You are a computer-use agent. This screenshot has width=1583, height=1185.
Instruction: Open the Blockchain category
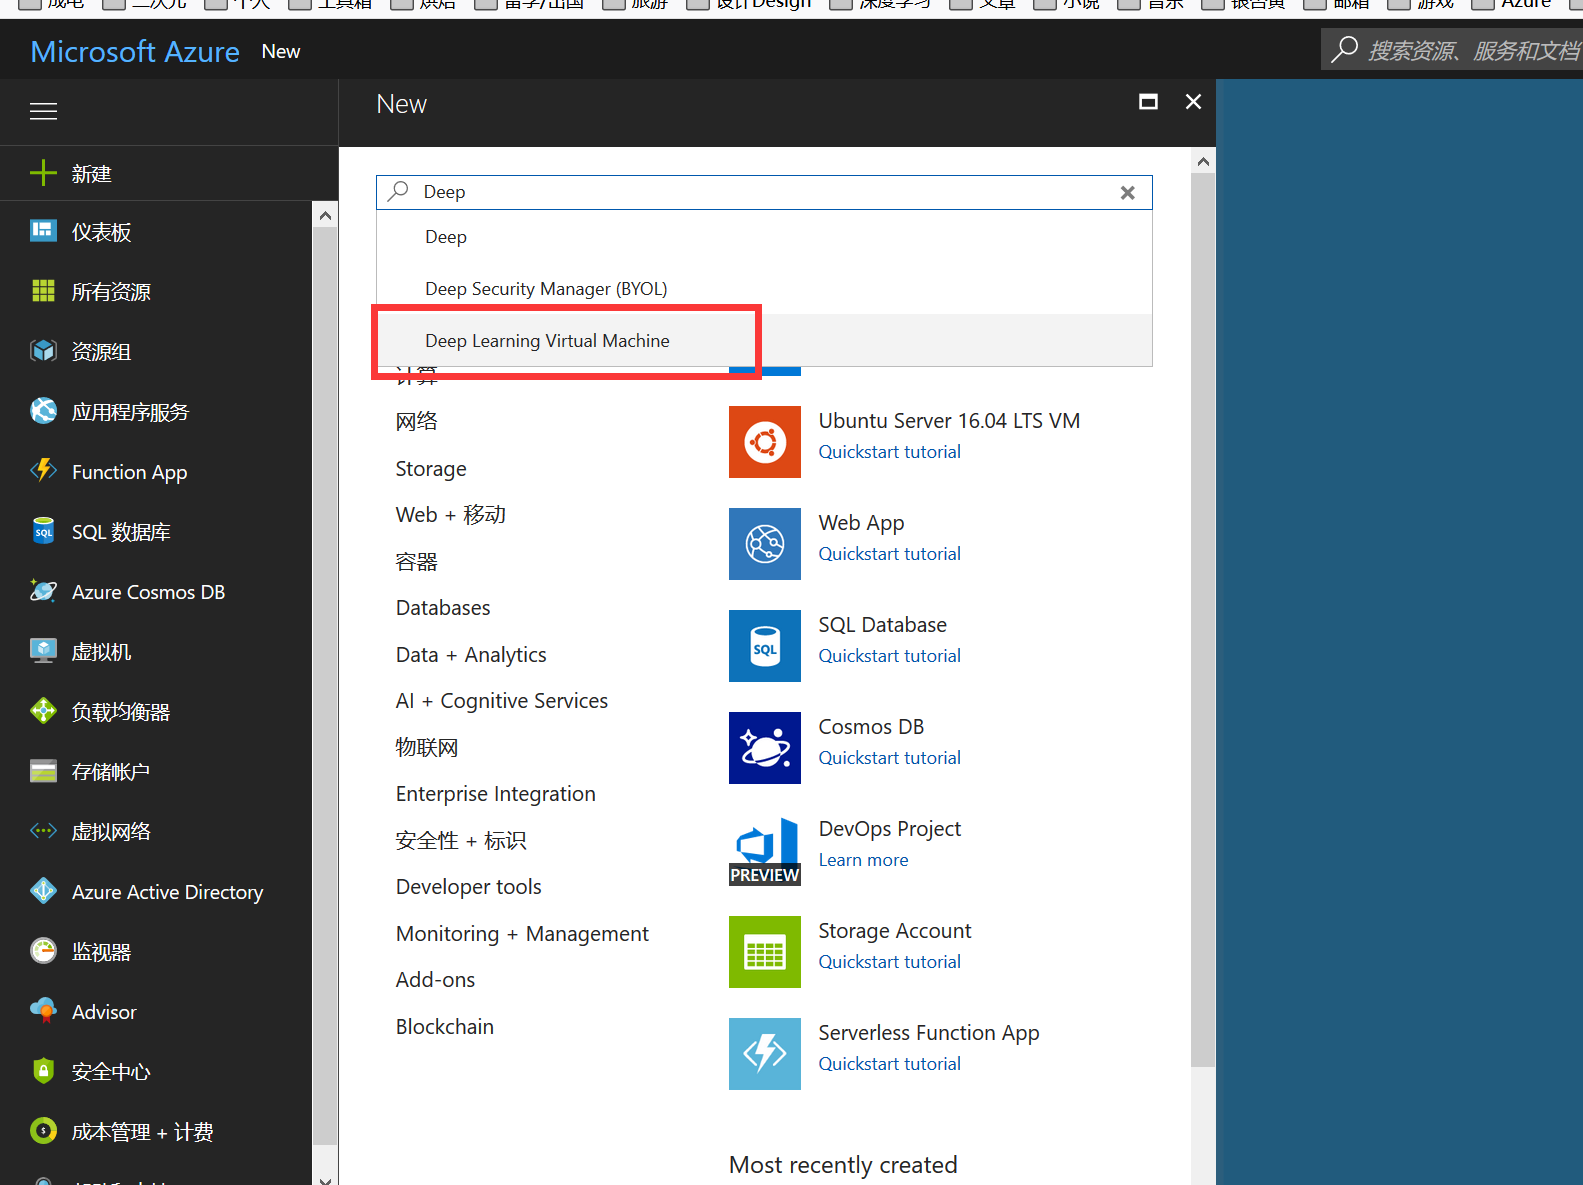445,1027
